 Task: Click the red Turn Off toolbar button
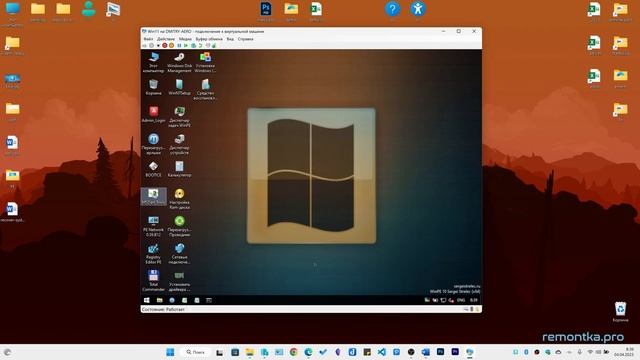(164, 45)
